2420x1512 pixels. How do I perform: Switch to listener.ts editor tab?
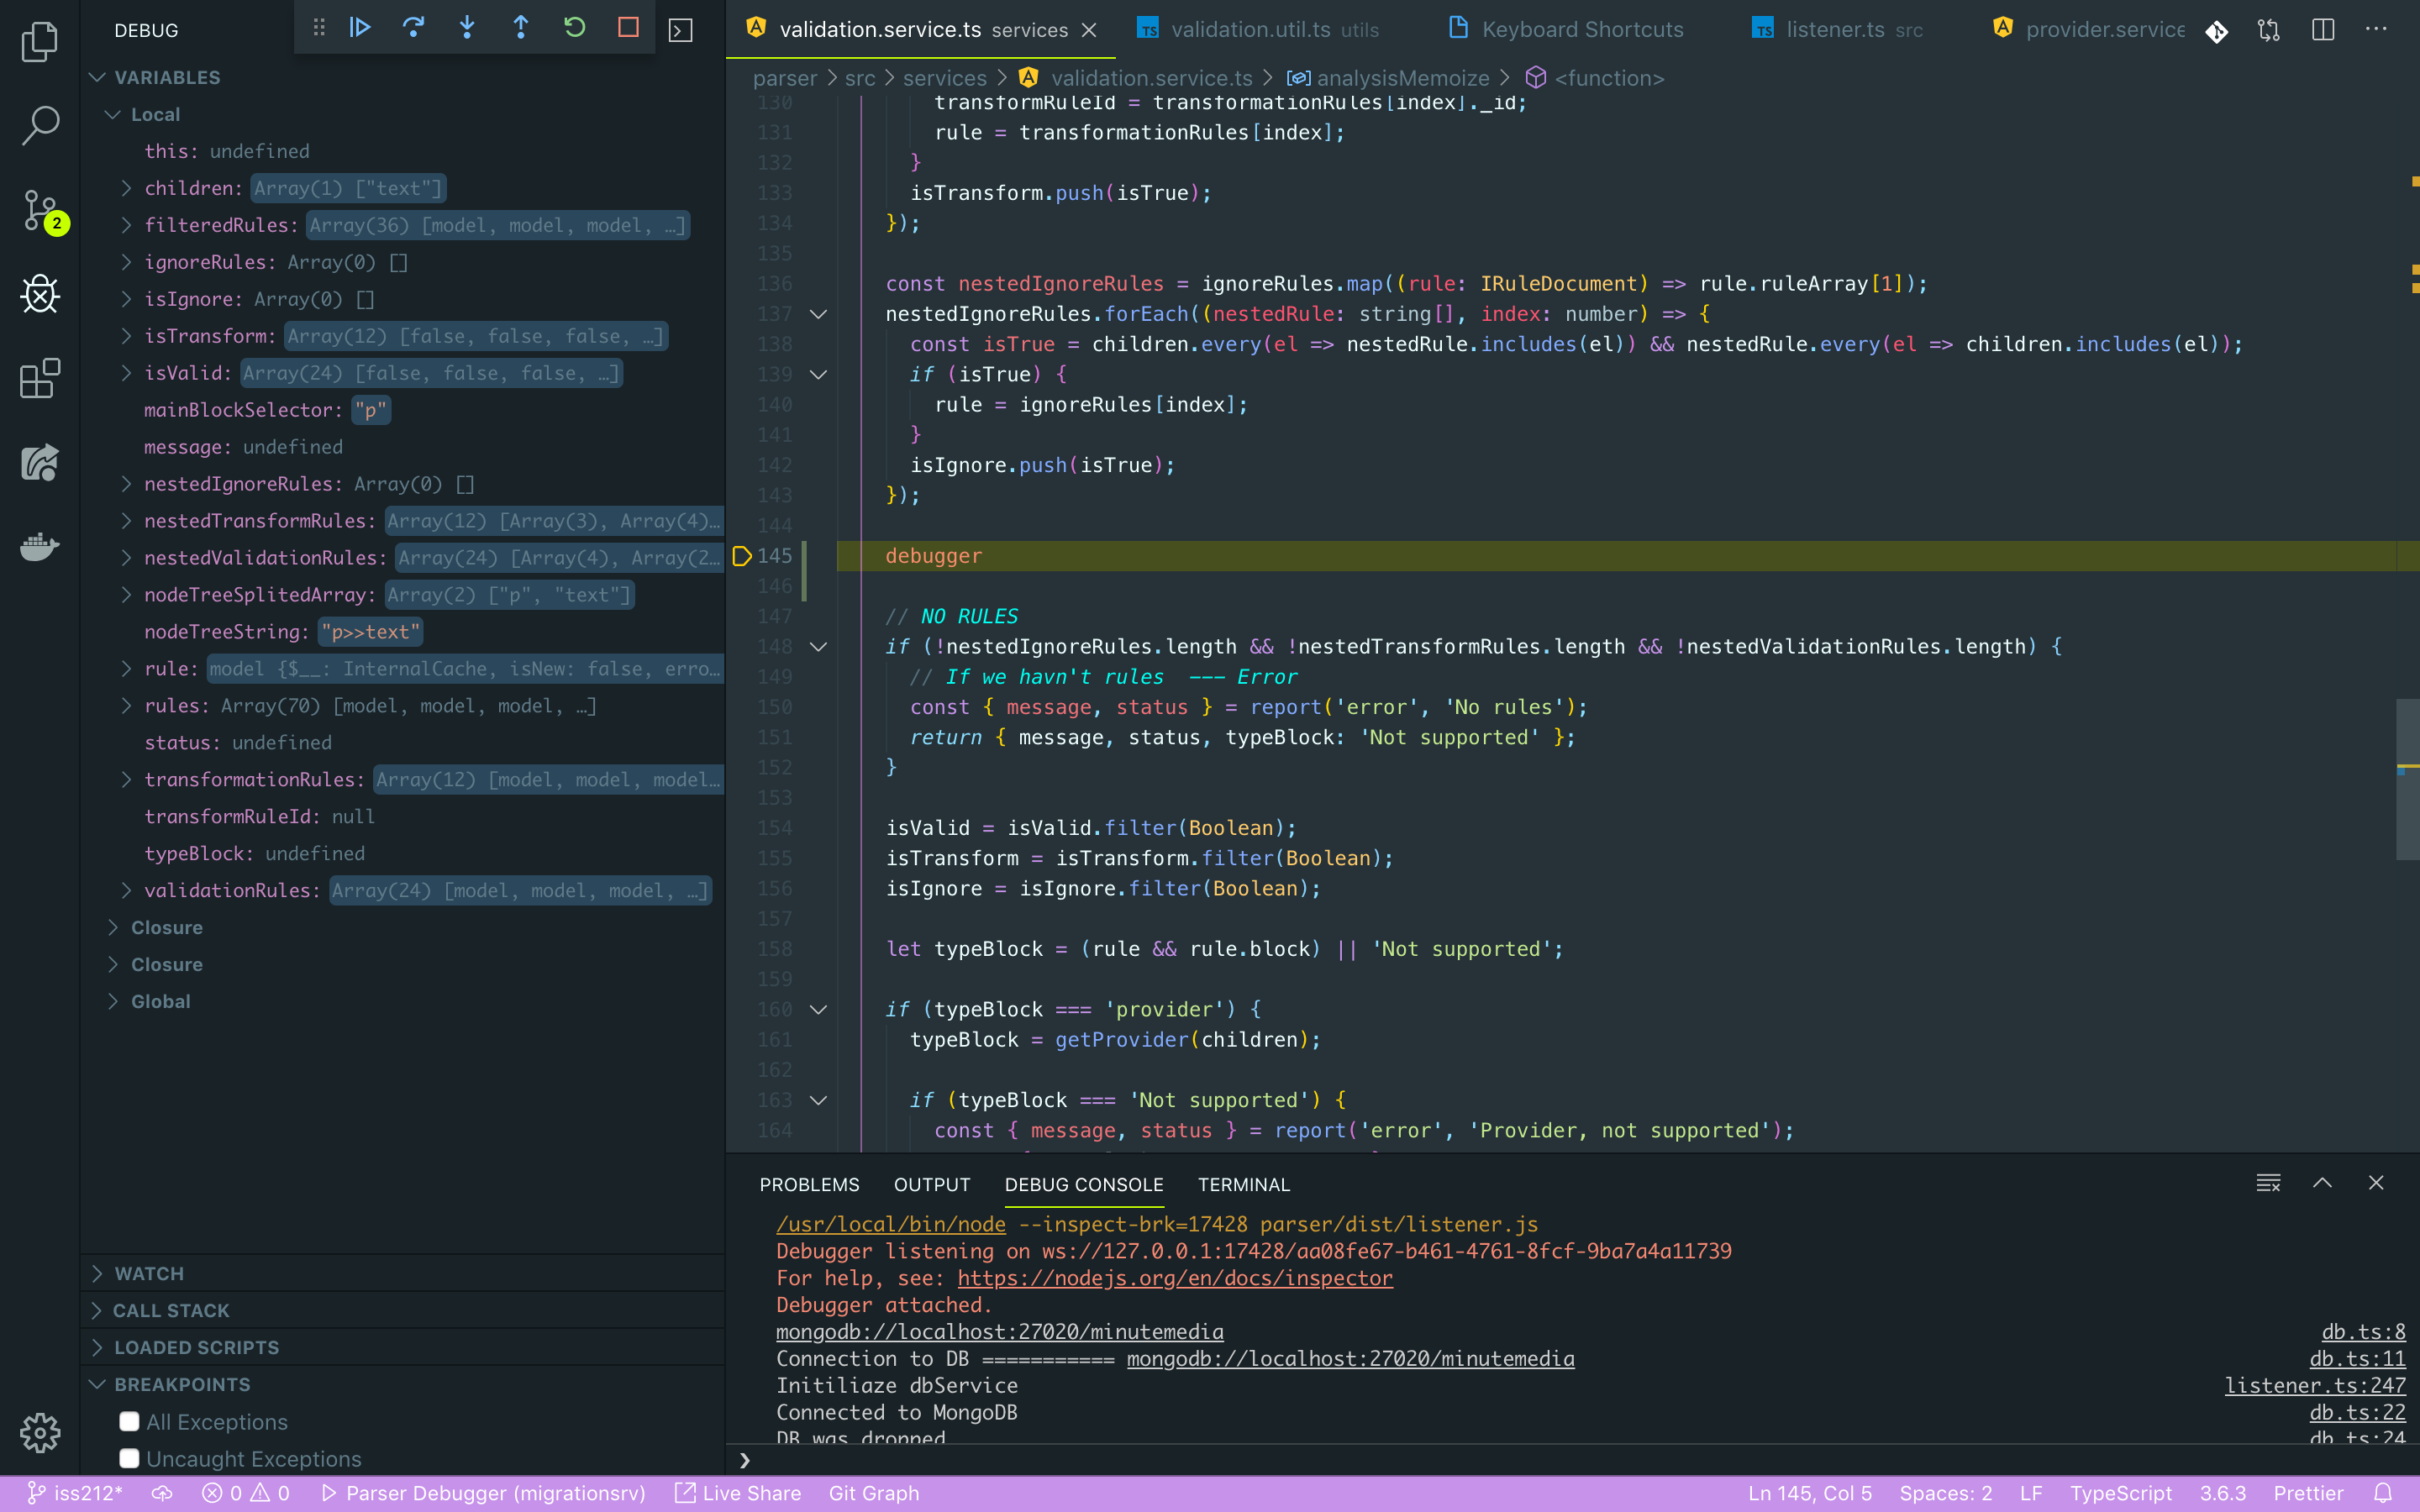1837,30
